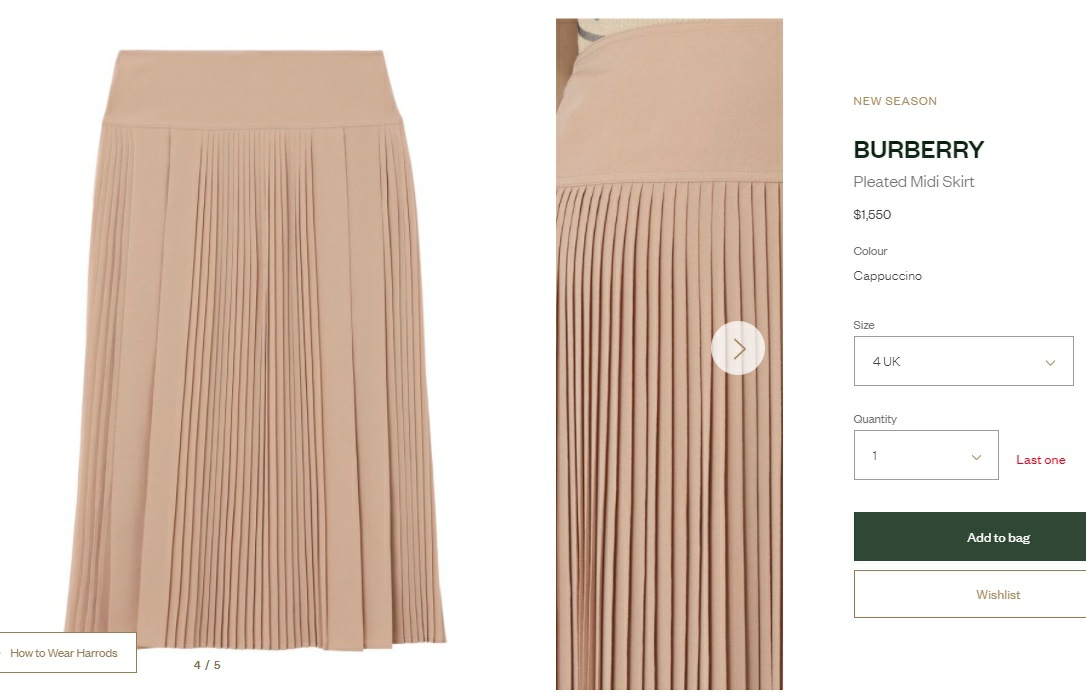Open the Quantity dropdown showing 1
The height and width of the screenshot is (696, 1086).
[x=926, y=455]
